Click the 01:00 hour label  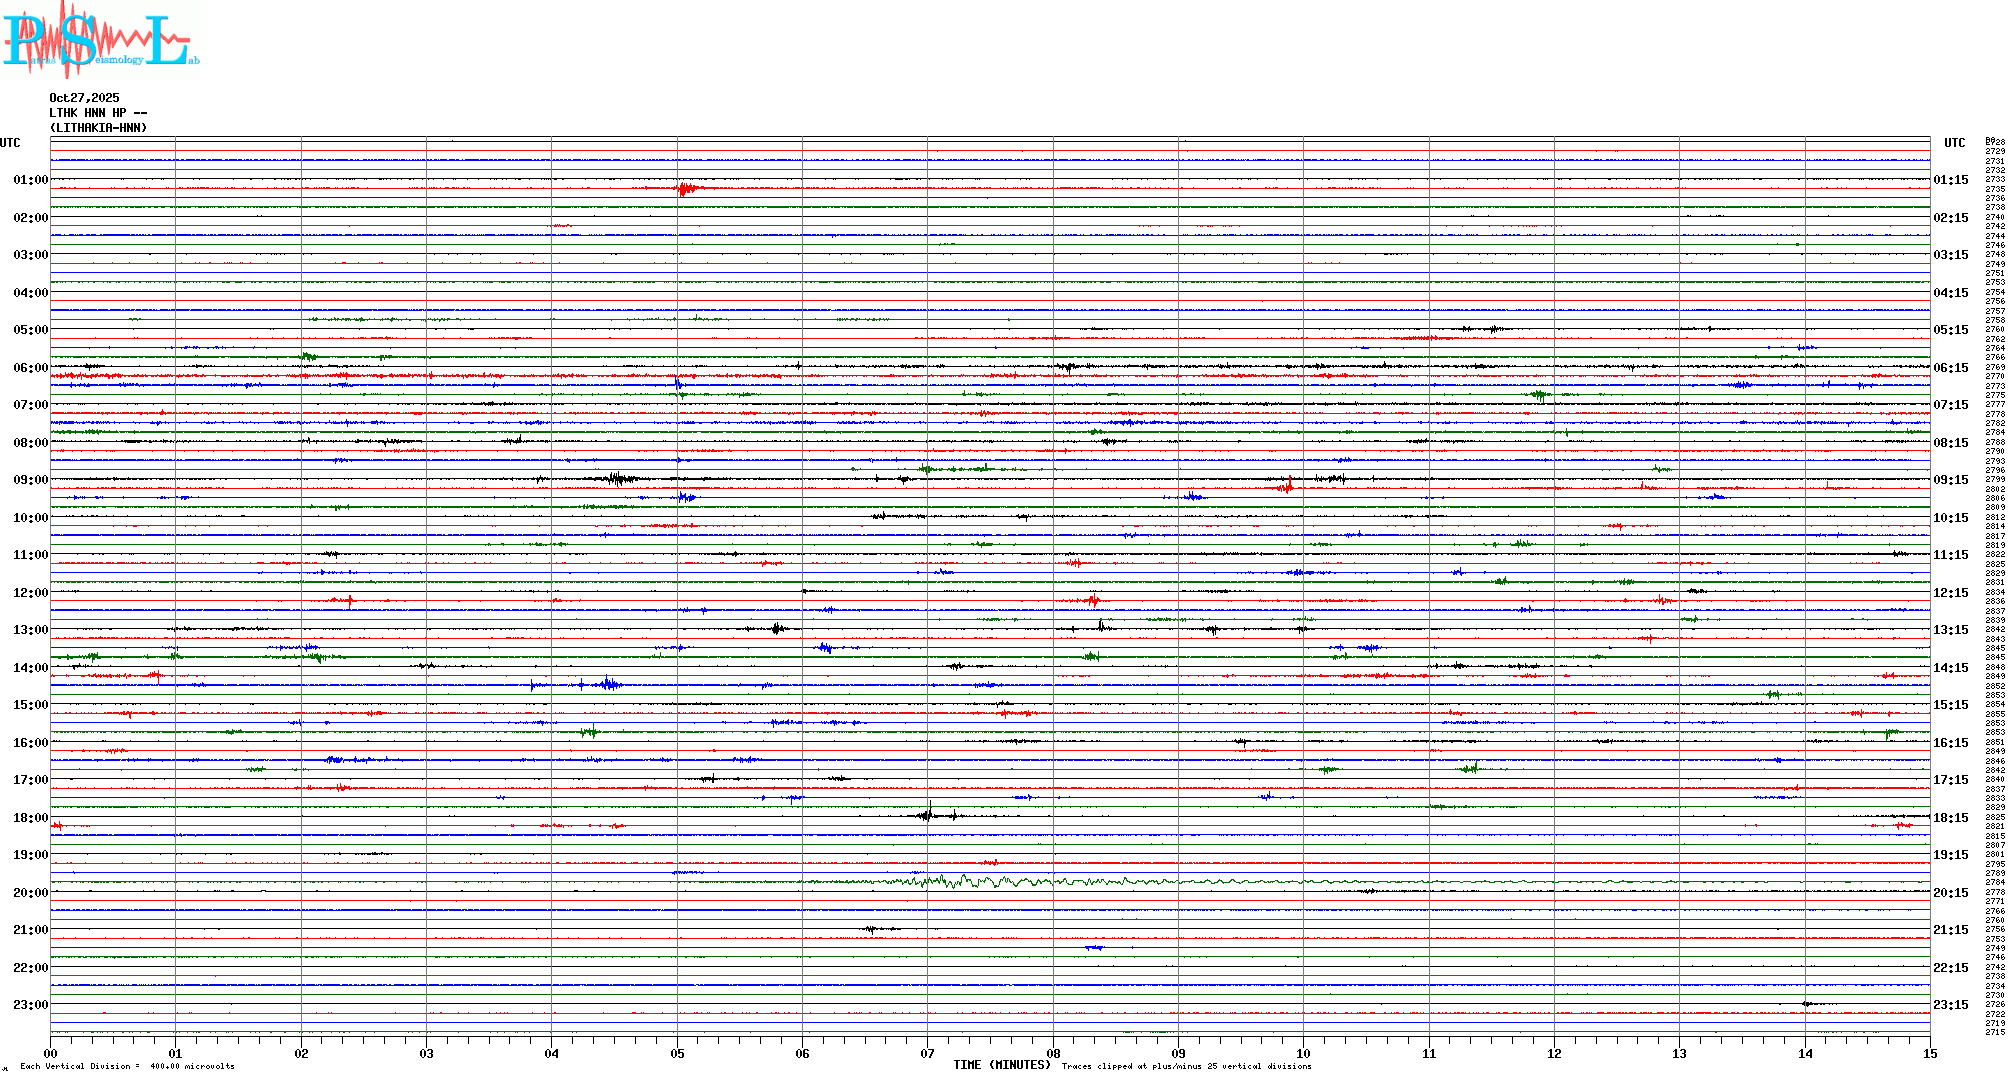[x=30, y=180]
